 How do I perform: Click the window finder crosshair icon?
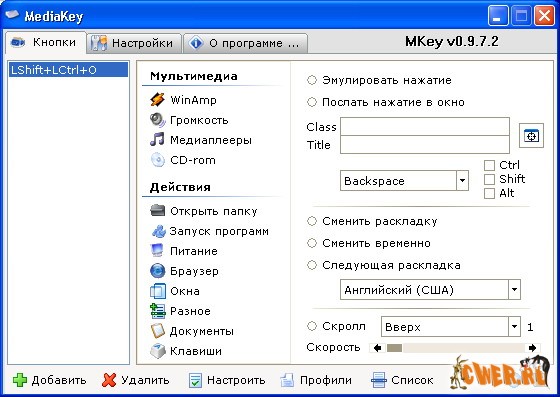[x=531, y=136]
